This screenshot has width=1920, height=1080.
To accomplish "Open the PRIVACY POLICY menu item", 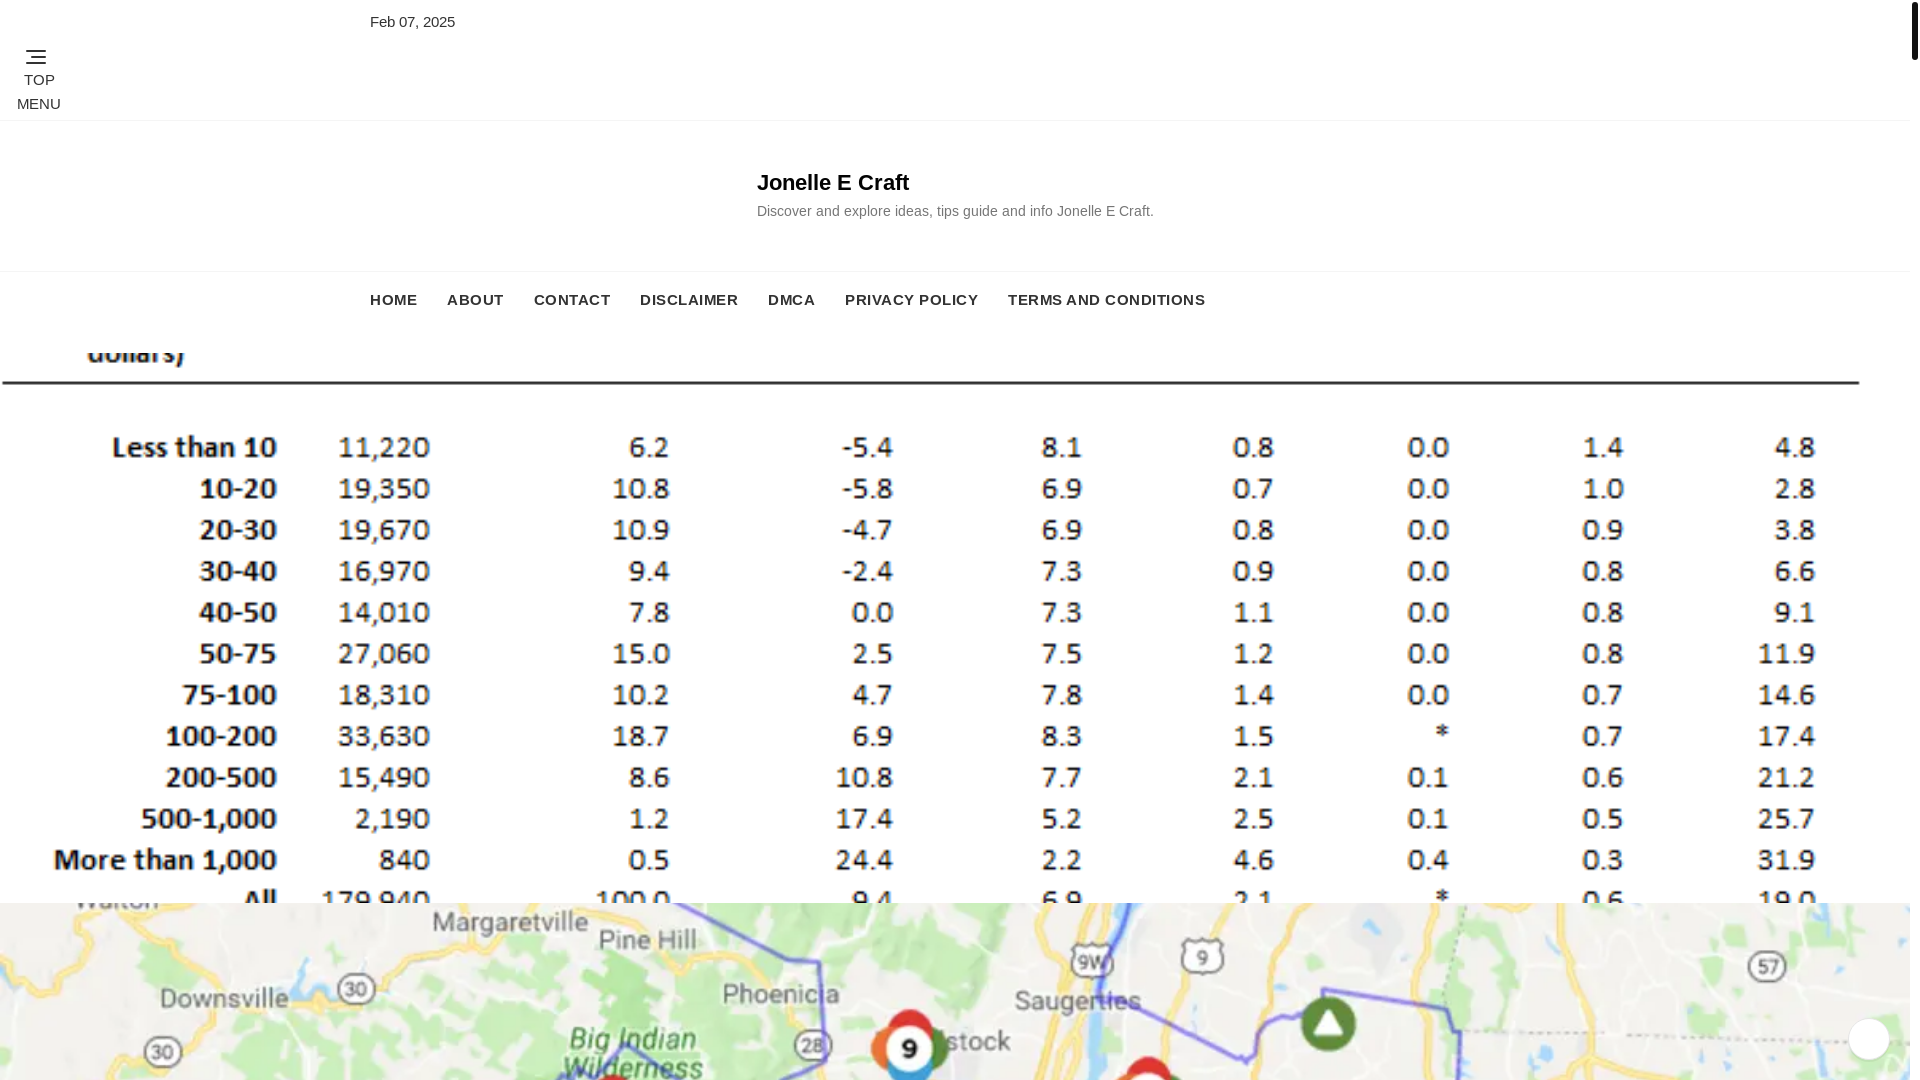I will coord(911,300).
